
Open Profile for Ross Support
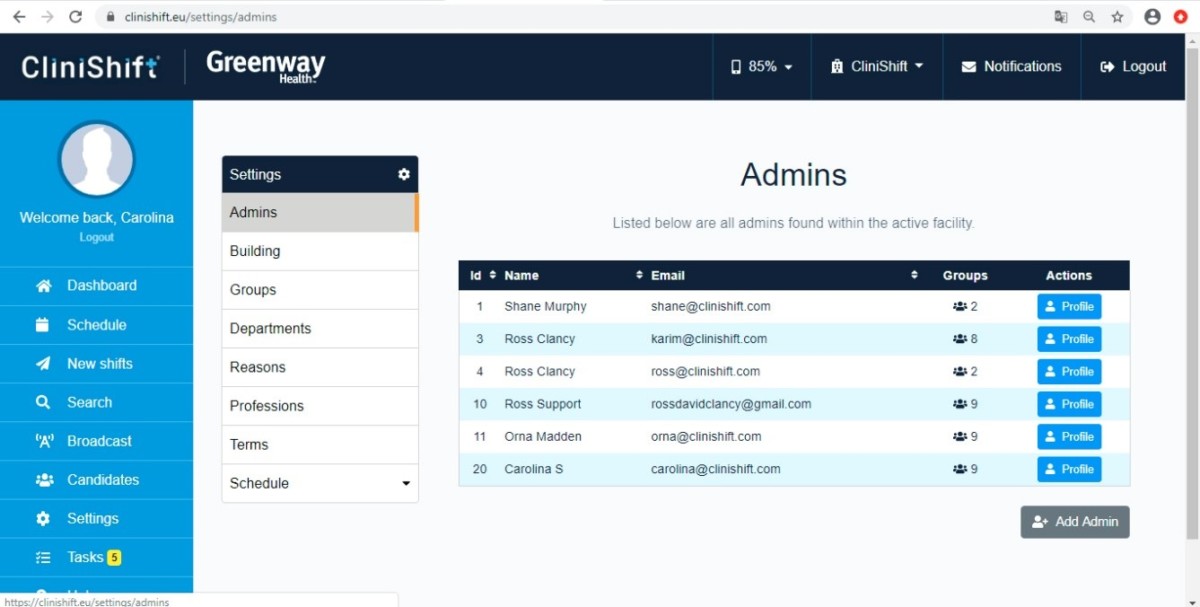coord(1069,404)
